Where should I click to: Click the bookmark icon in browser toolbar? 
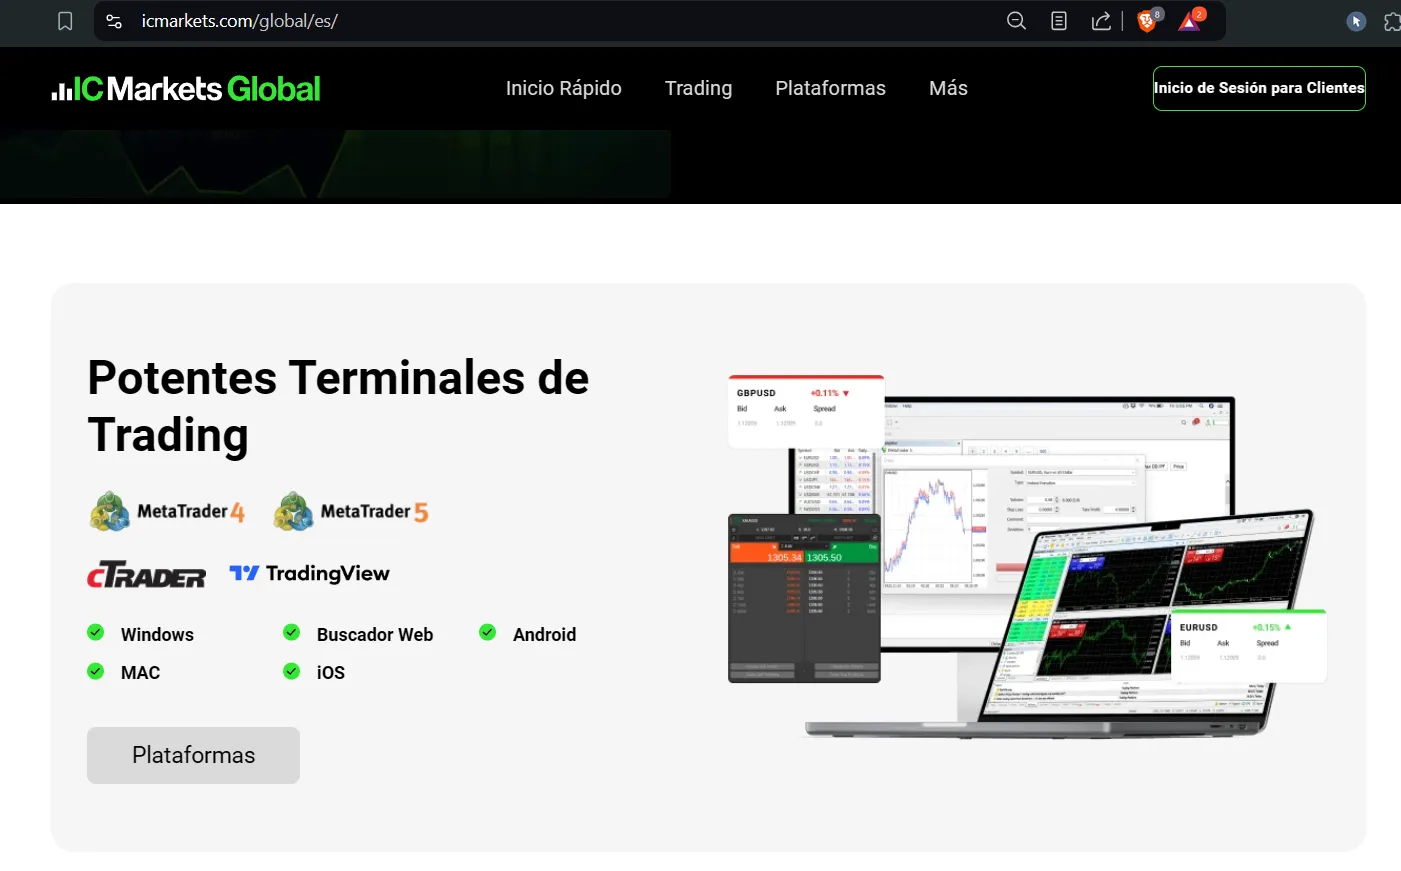[65, 21]
